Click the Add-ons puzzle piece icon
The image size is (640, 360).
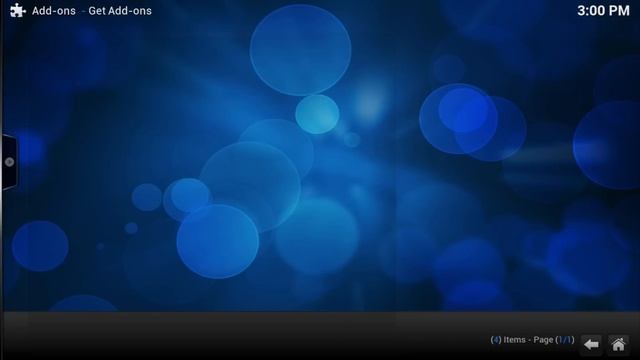(x=18, y=10)
